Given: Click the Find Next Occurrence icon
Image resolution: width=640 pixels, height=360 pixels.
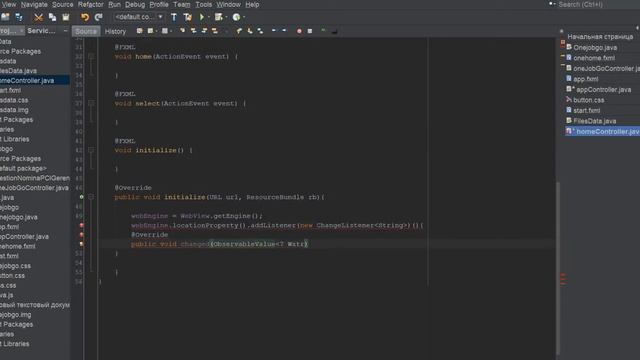Looking at the screenshot, I should coord(204,31).
